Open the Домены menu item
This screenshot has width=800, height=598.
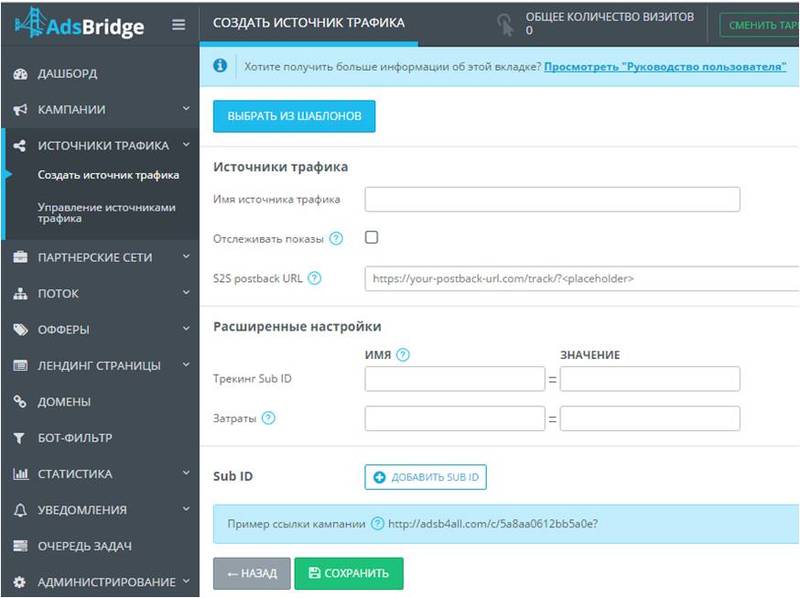[x=64, y=402]
